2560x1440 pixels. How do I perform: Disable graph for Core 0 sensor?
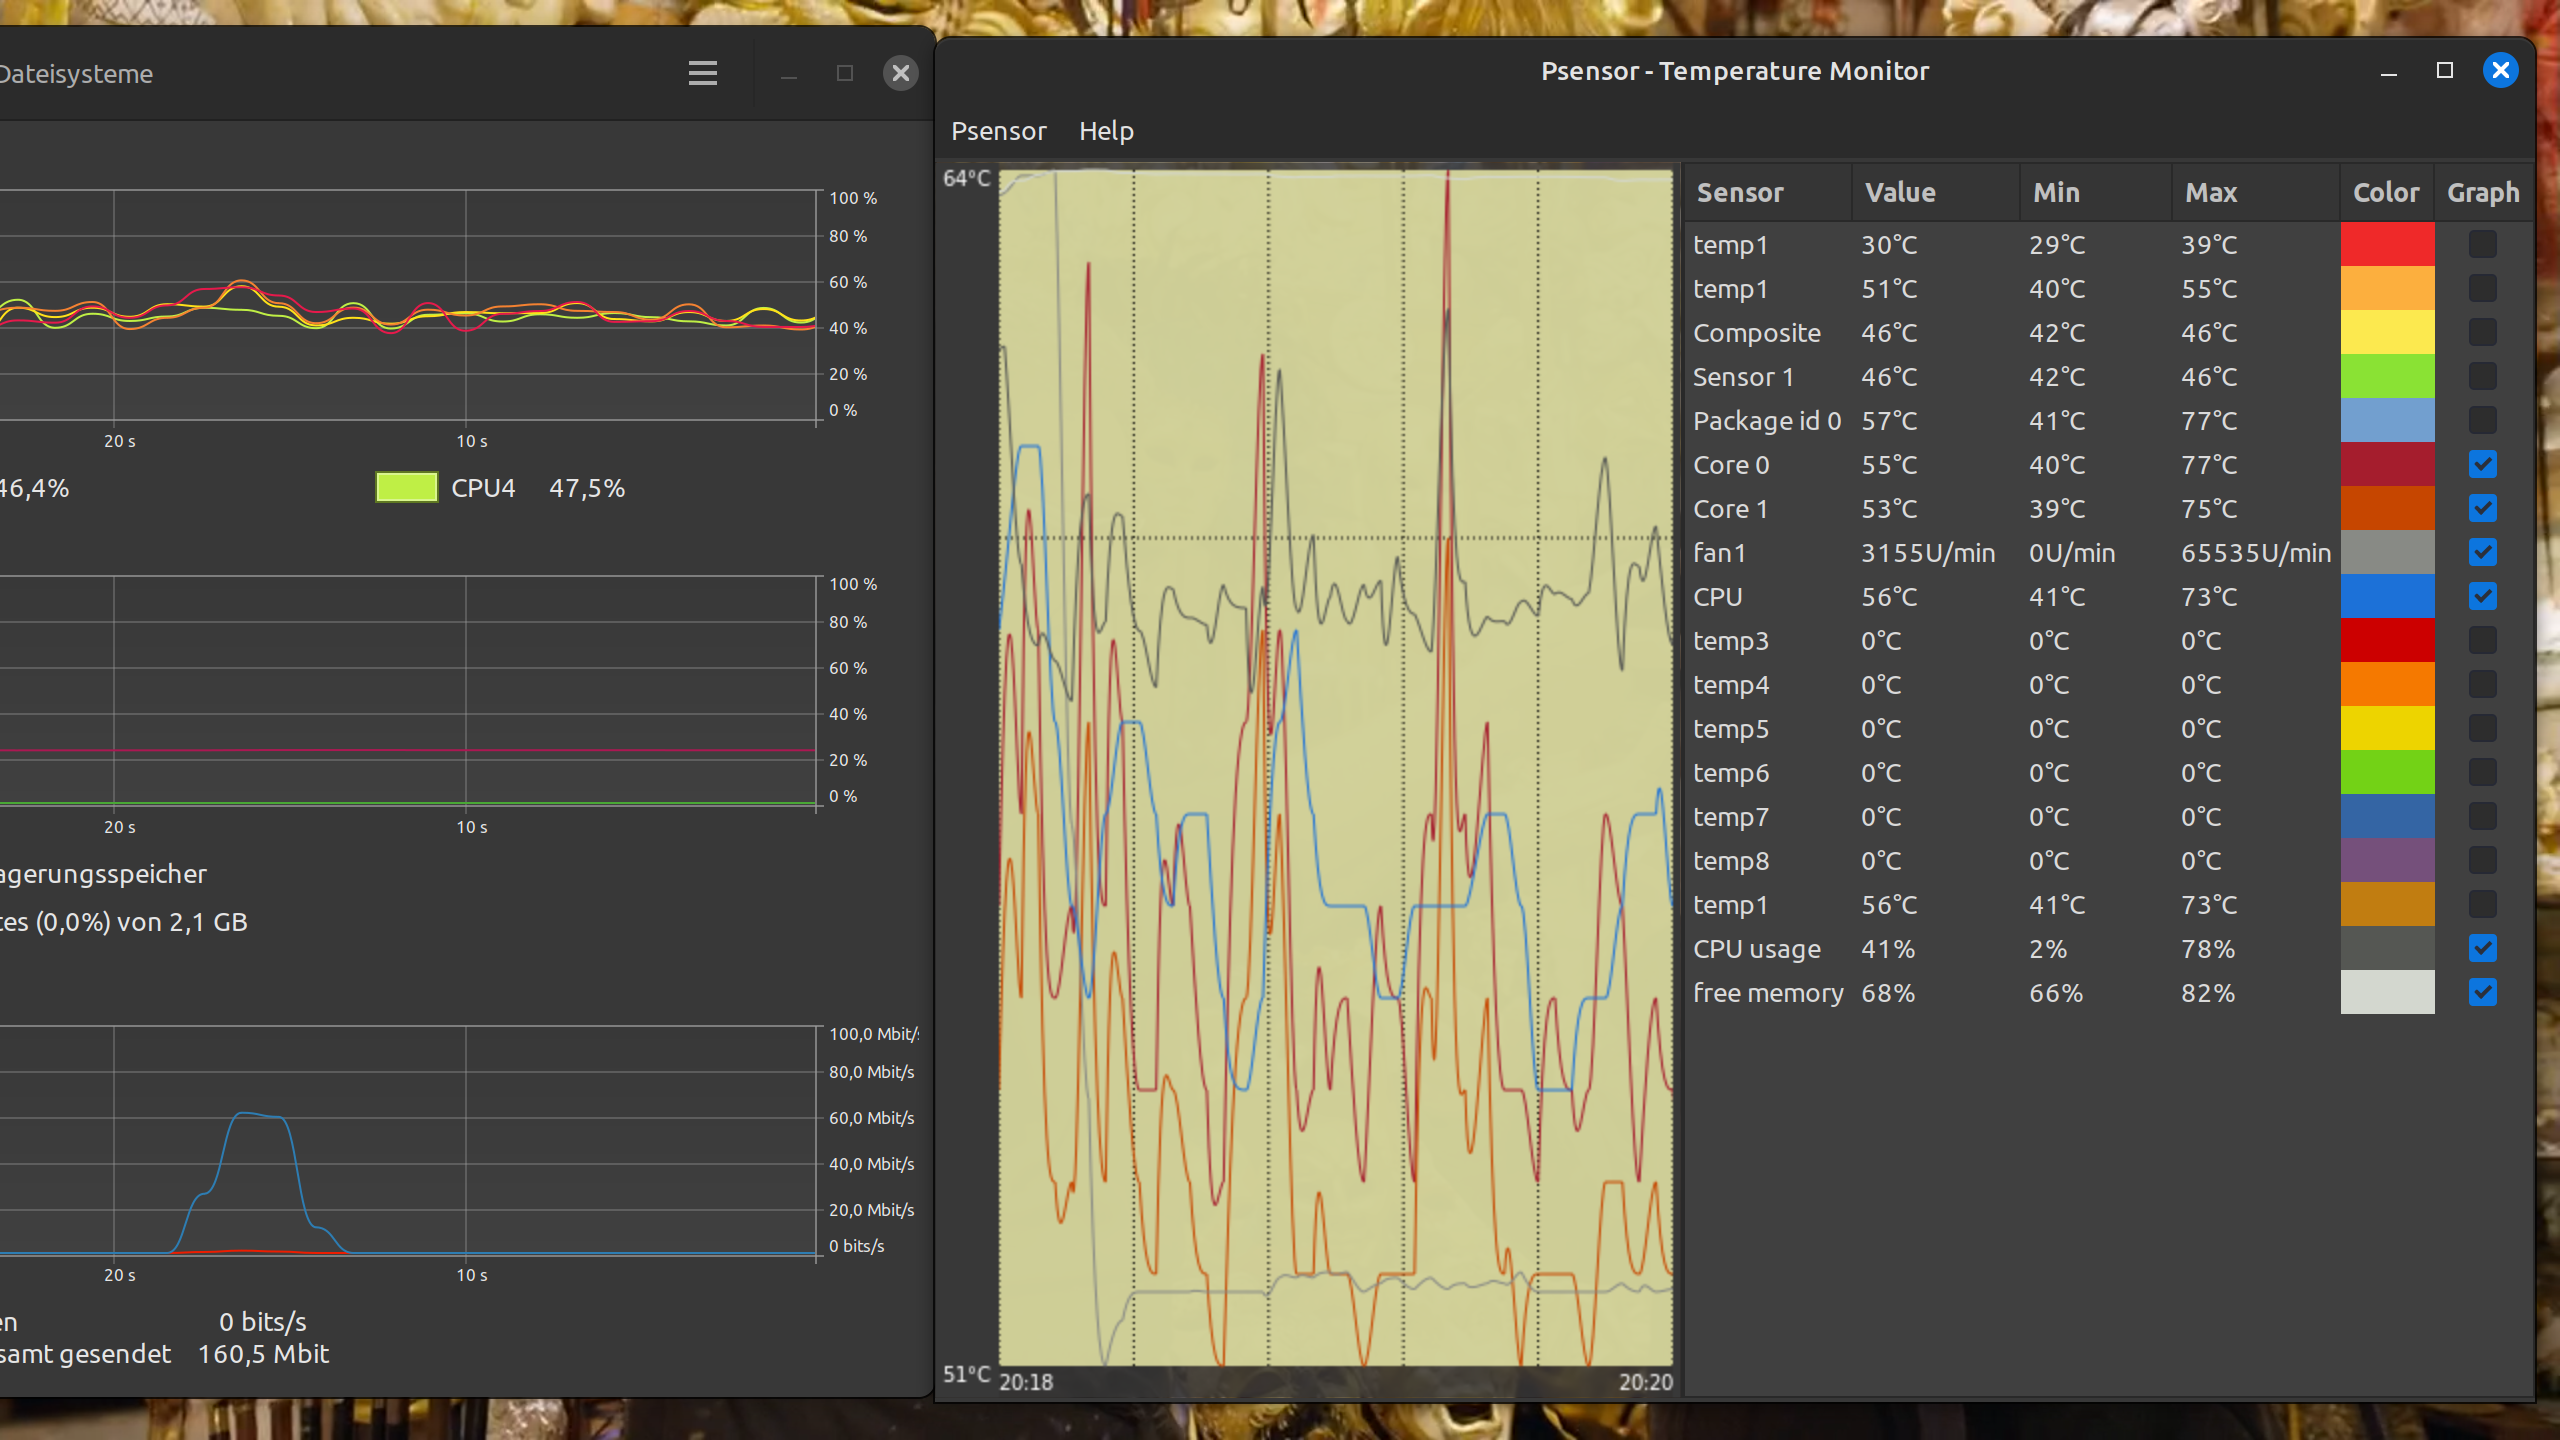click(2483, 465)
